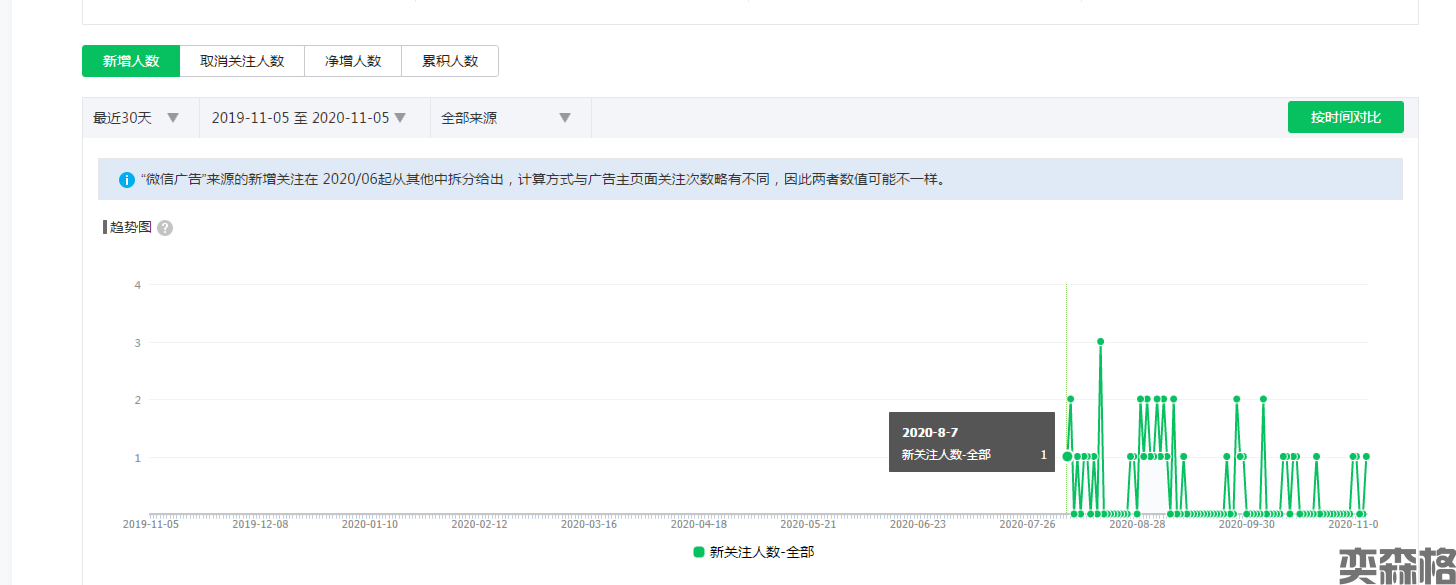Click the 2020-08-28 x-axis date label
Screen dimensions: 1456x585
tap(1137, 523)
